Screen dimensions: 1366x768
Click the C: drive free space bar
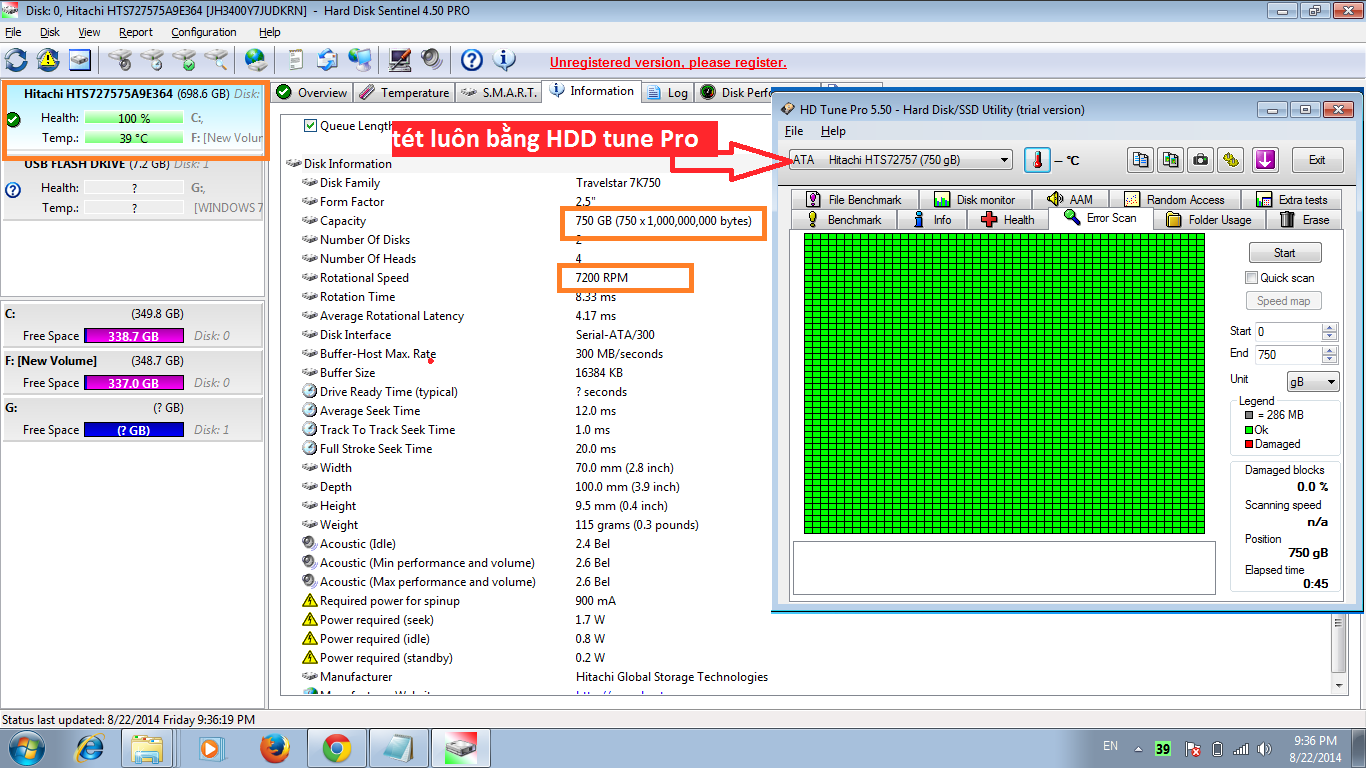tap(134, 336)
